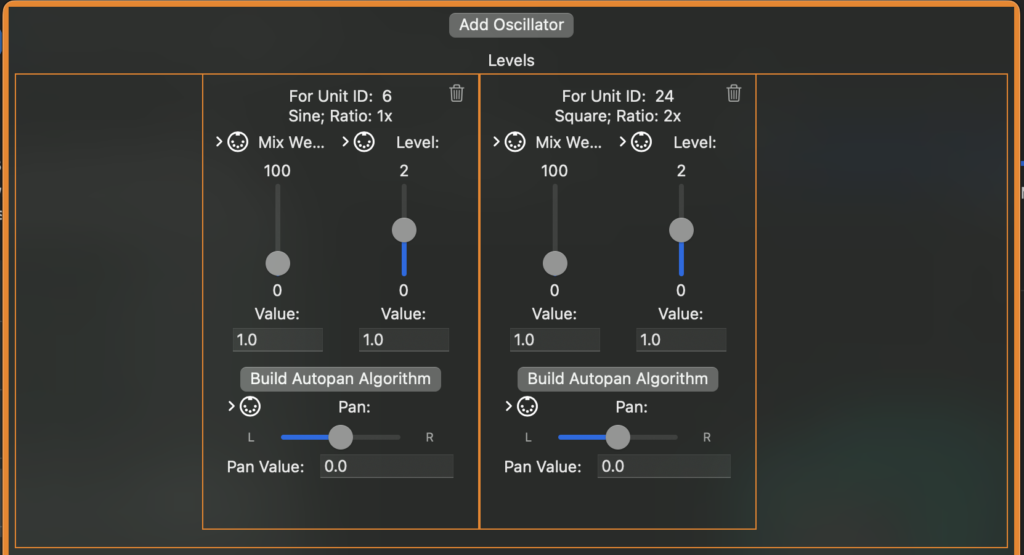Expand the Mix Weight chevron in Unit 6 panel
The height and width of the screenshot is (555, 1024).
tap(219, 141)
